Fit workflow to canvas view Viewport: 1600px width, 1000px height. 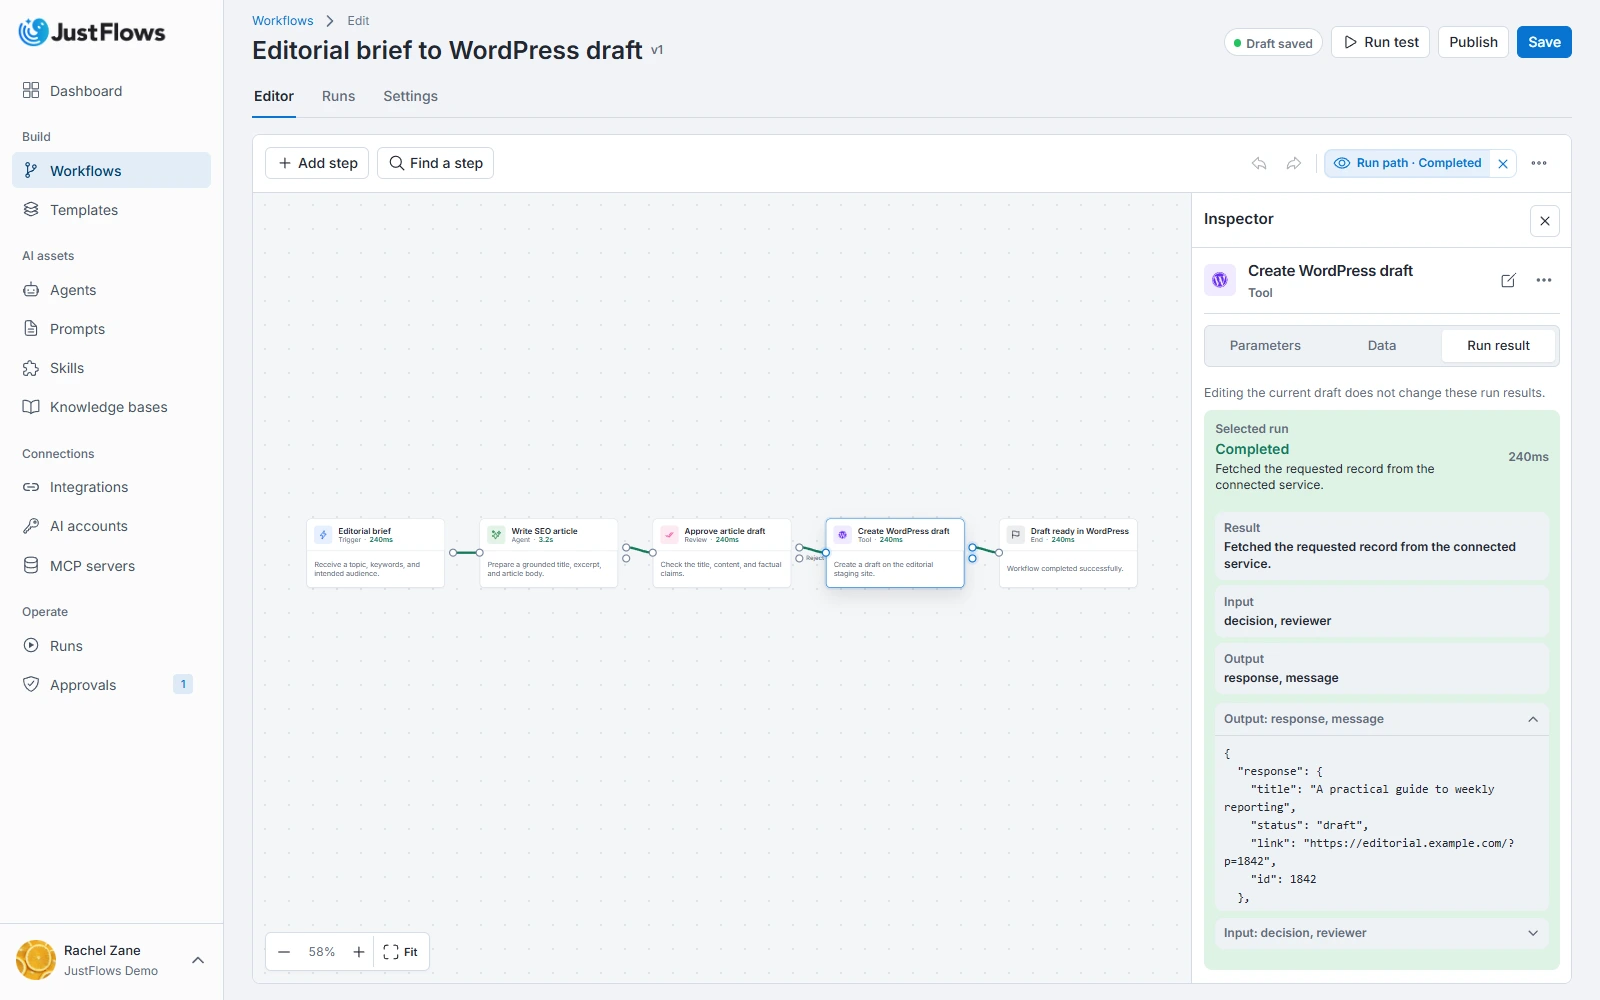point(401,952)
